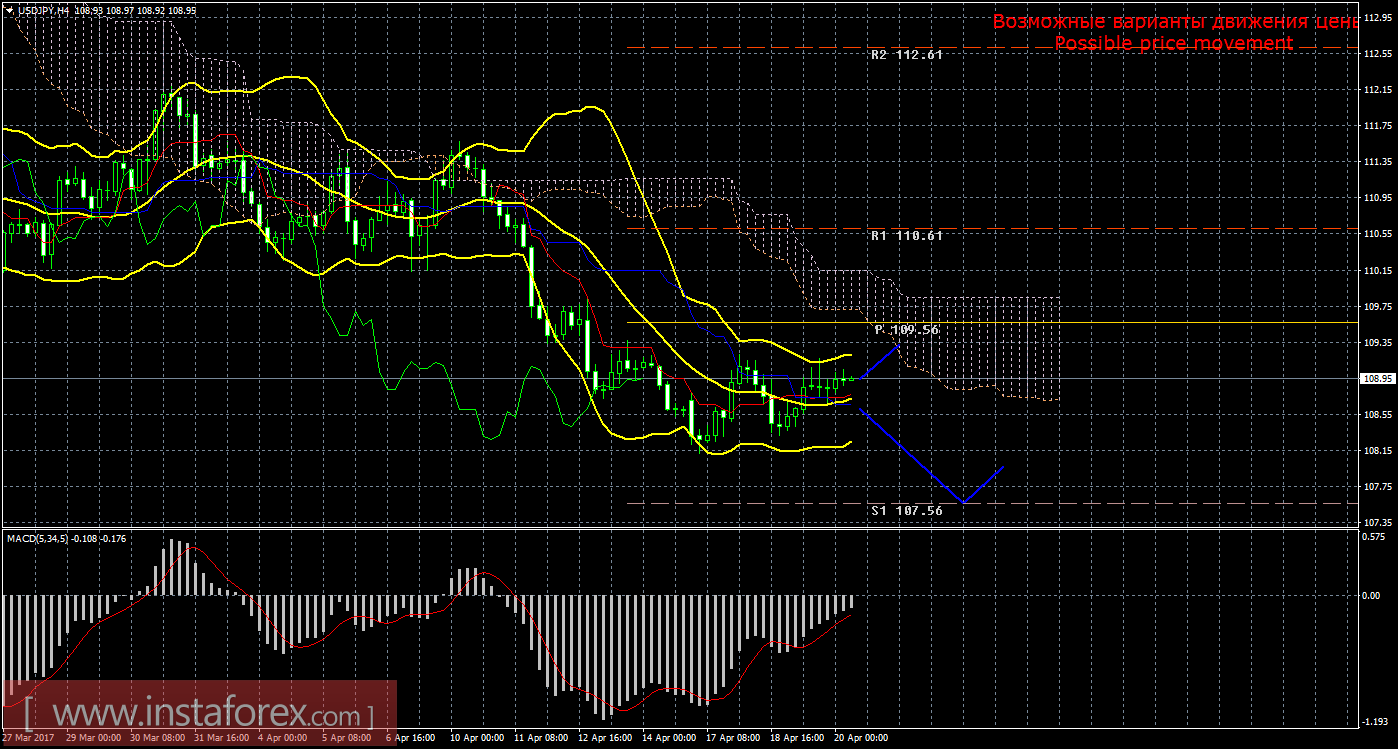The image size is (1398, 749).
Task: Select the R1 110.61 resistance label
Action: [x=906, y=236]
